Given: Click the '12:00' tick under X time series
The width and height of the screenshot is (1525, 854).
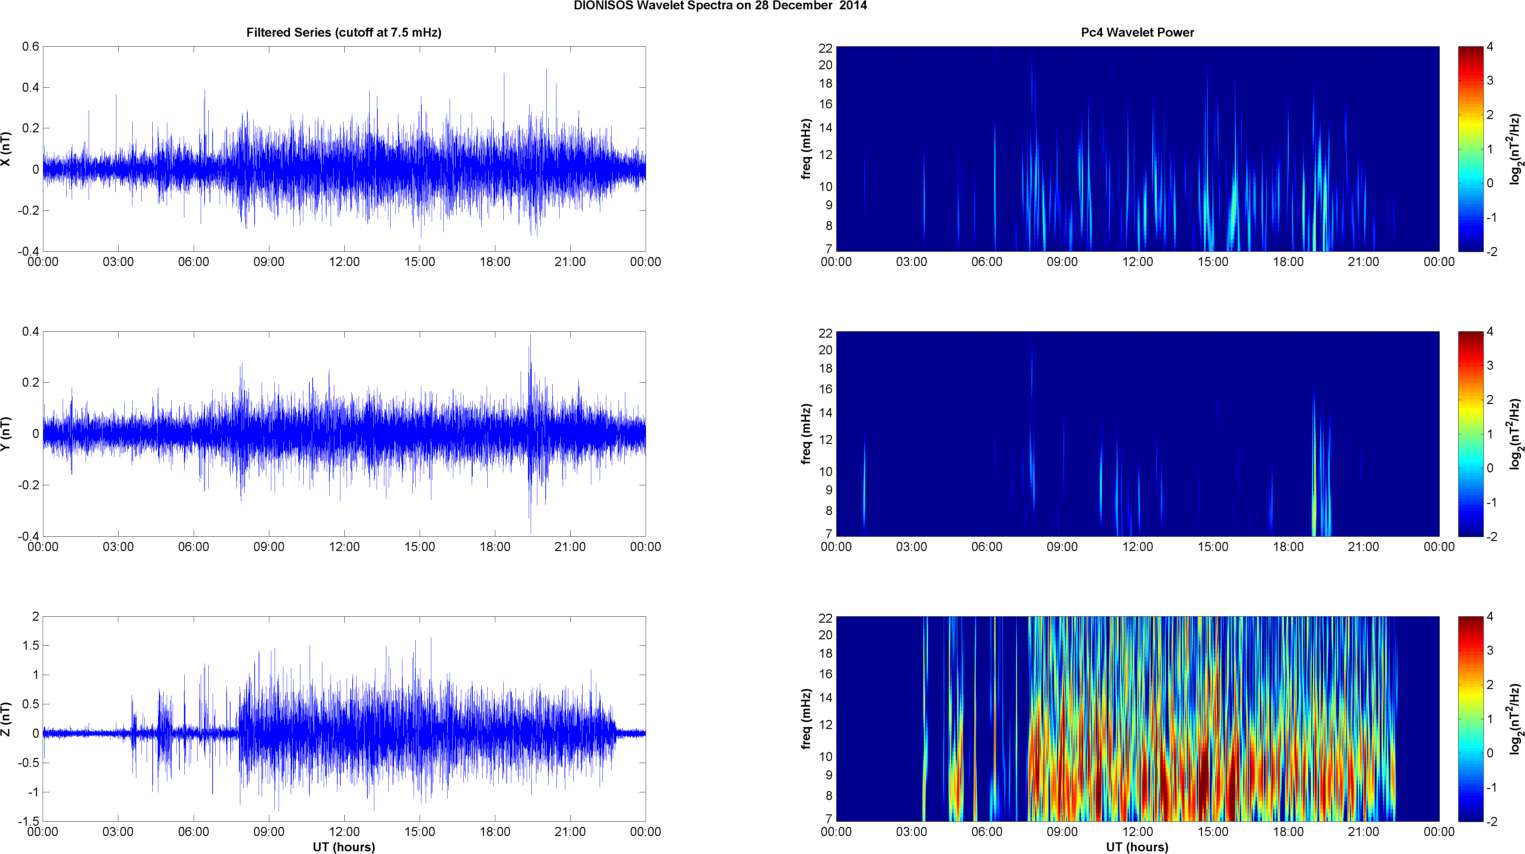Looking at the screenshot, I should pos(344,262).
